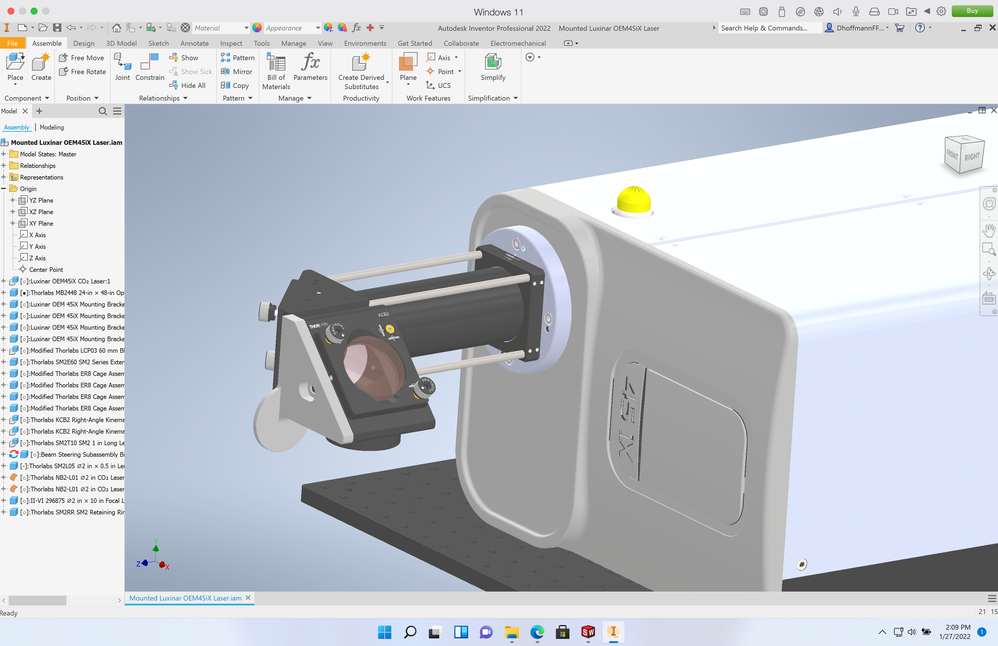Select the Free Move tool
The width and height of the screenshot is (998, 646).
pos(81,57)
